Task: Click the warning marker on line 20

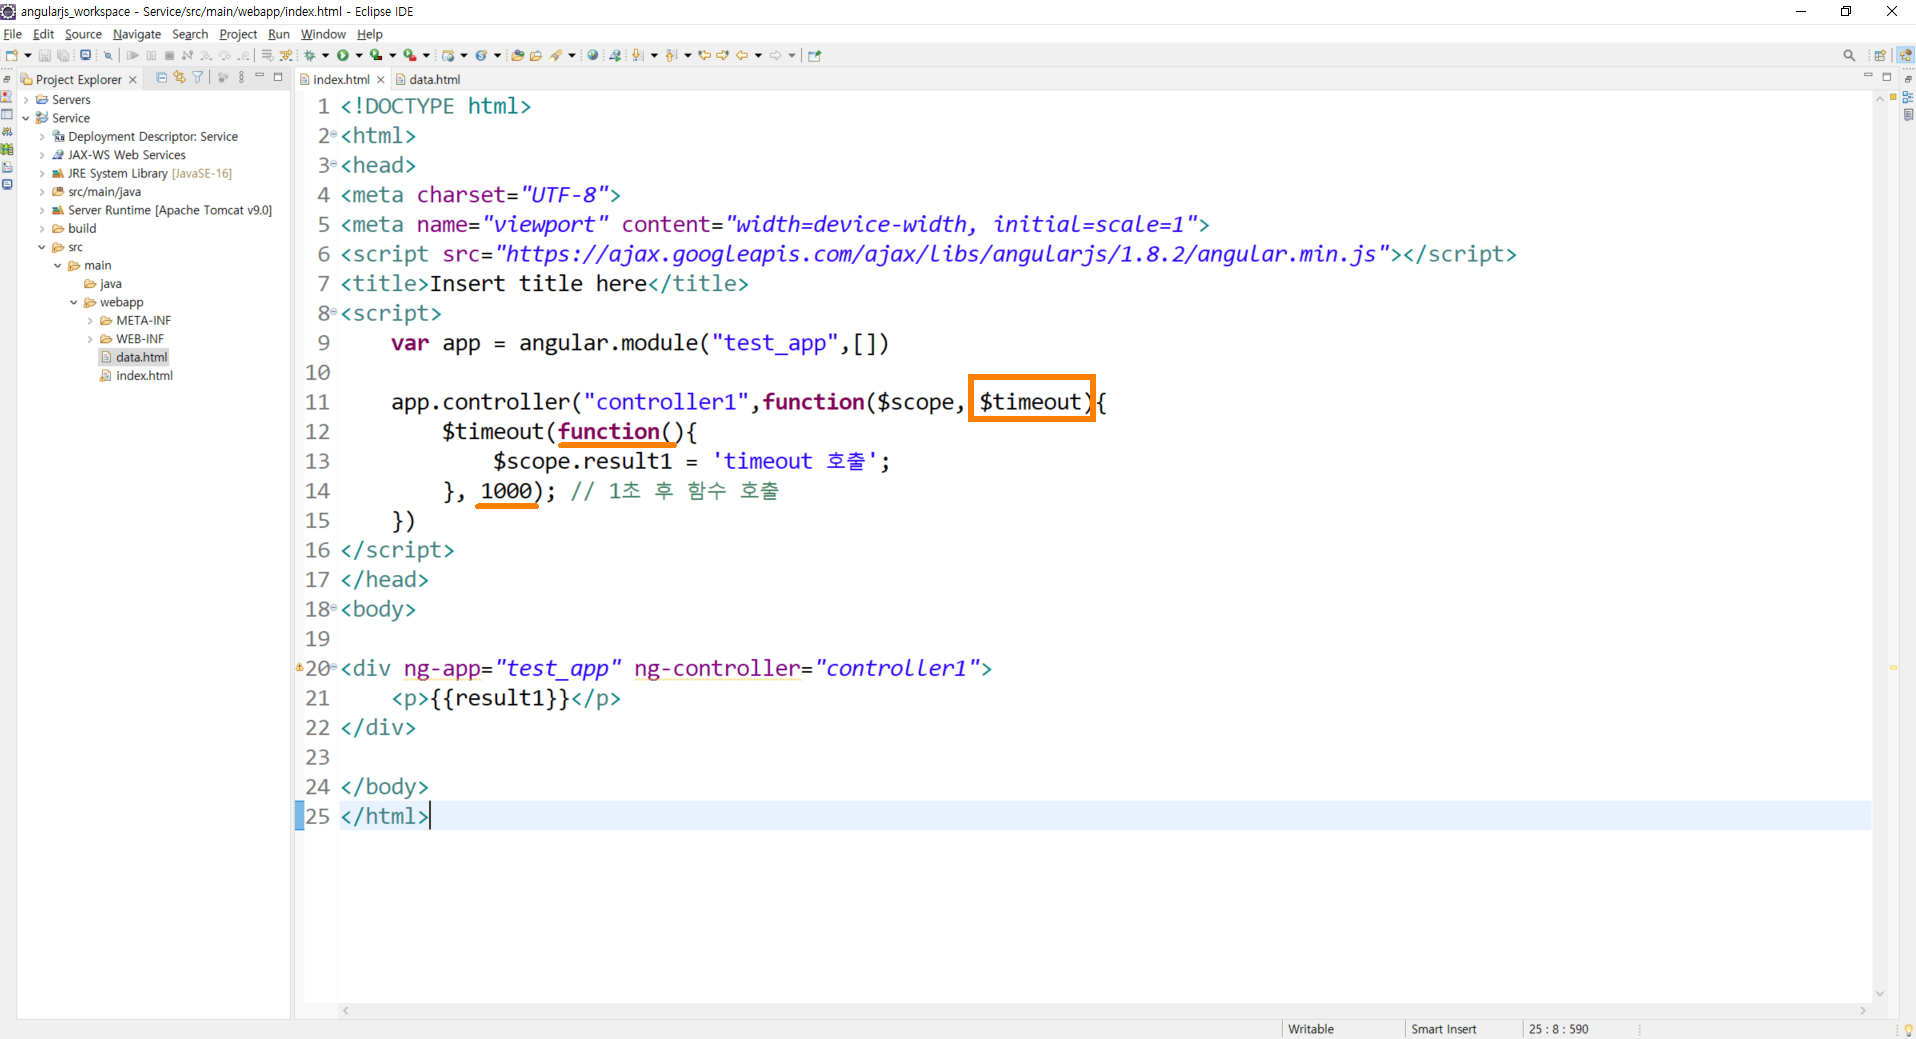Action: point(299,667)
